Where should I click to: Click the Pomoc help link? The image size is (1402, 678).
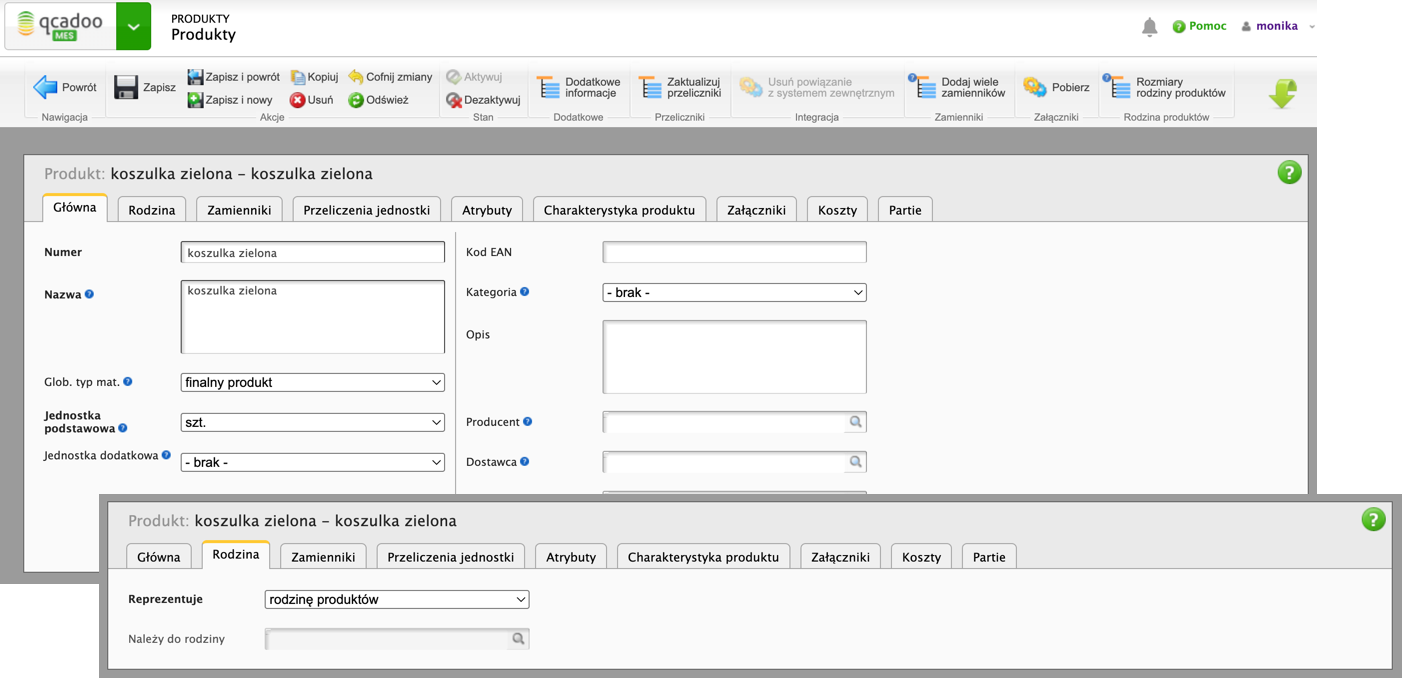click(1199, 26)
